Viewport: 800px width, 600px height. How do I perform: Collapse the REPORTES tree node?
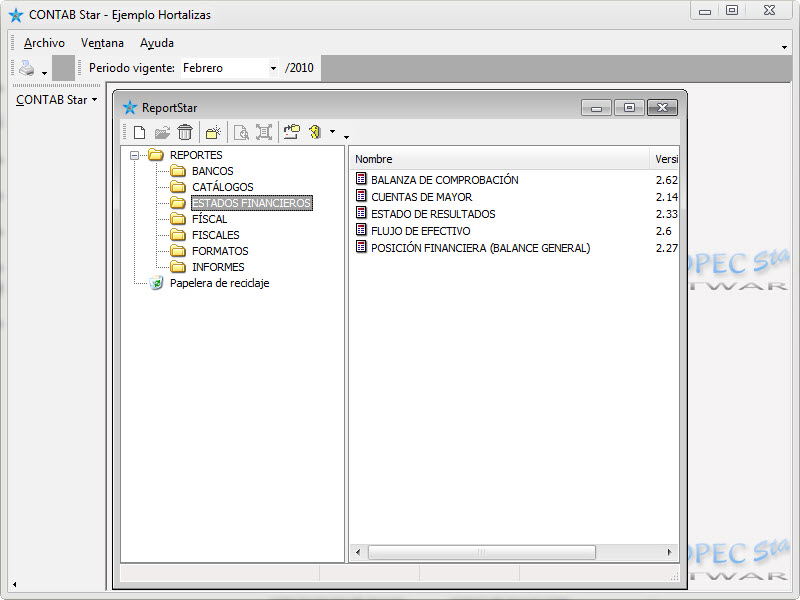click(x=134, y=155)
